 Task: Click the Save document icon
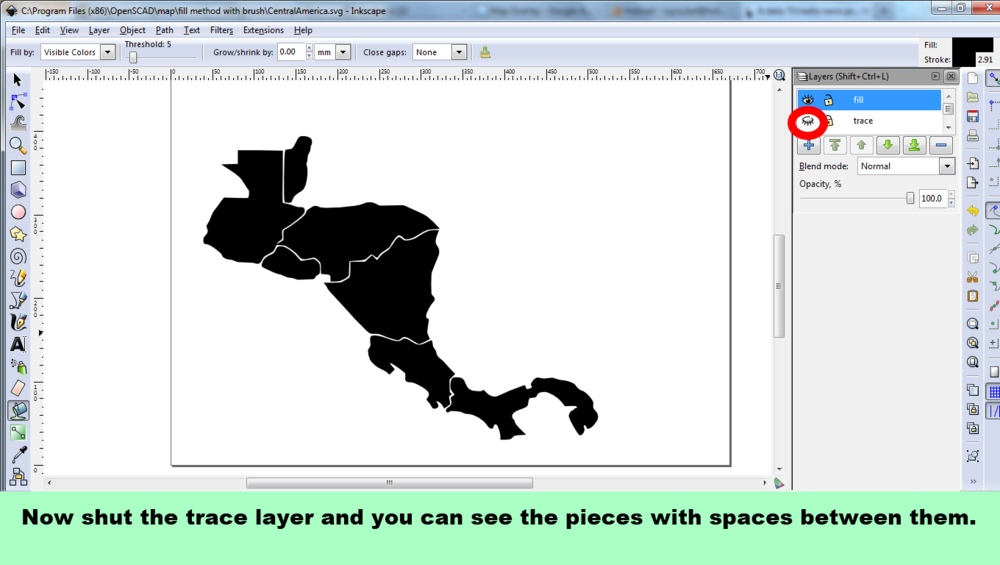pos(973,116)
